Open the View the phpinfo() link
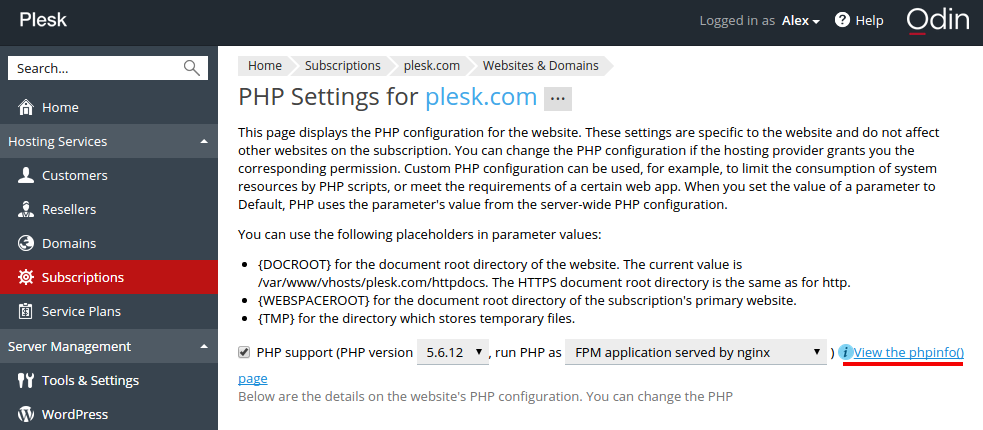The image size is (983, 430). click(909, 352)
